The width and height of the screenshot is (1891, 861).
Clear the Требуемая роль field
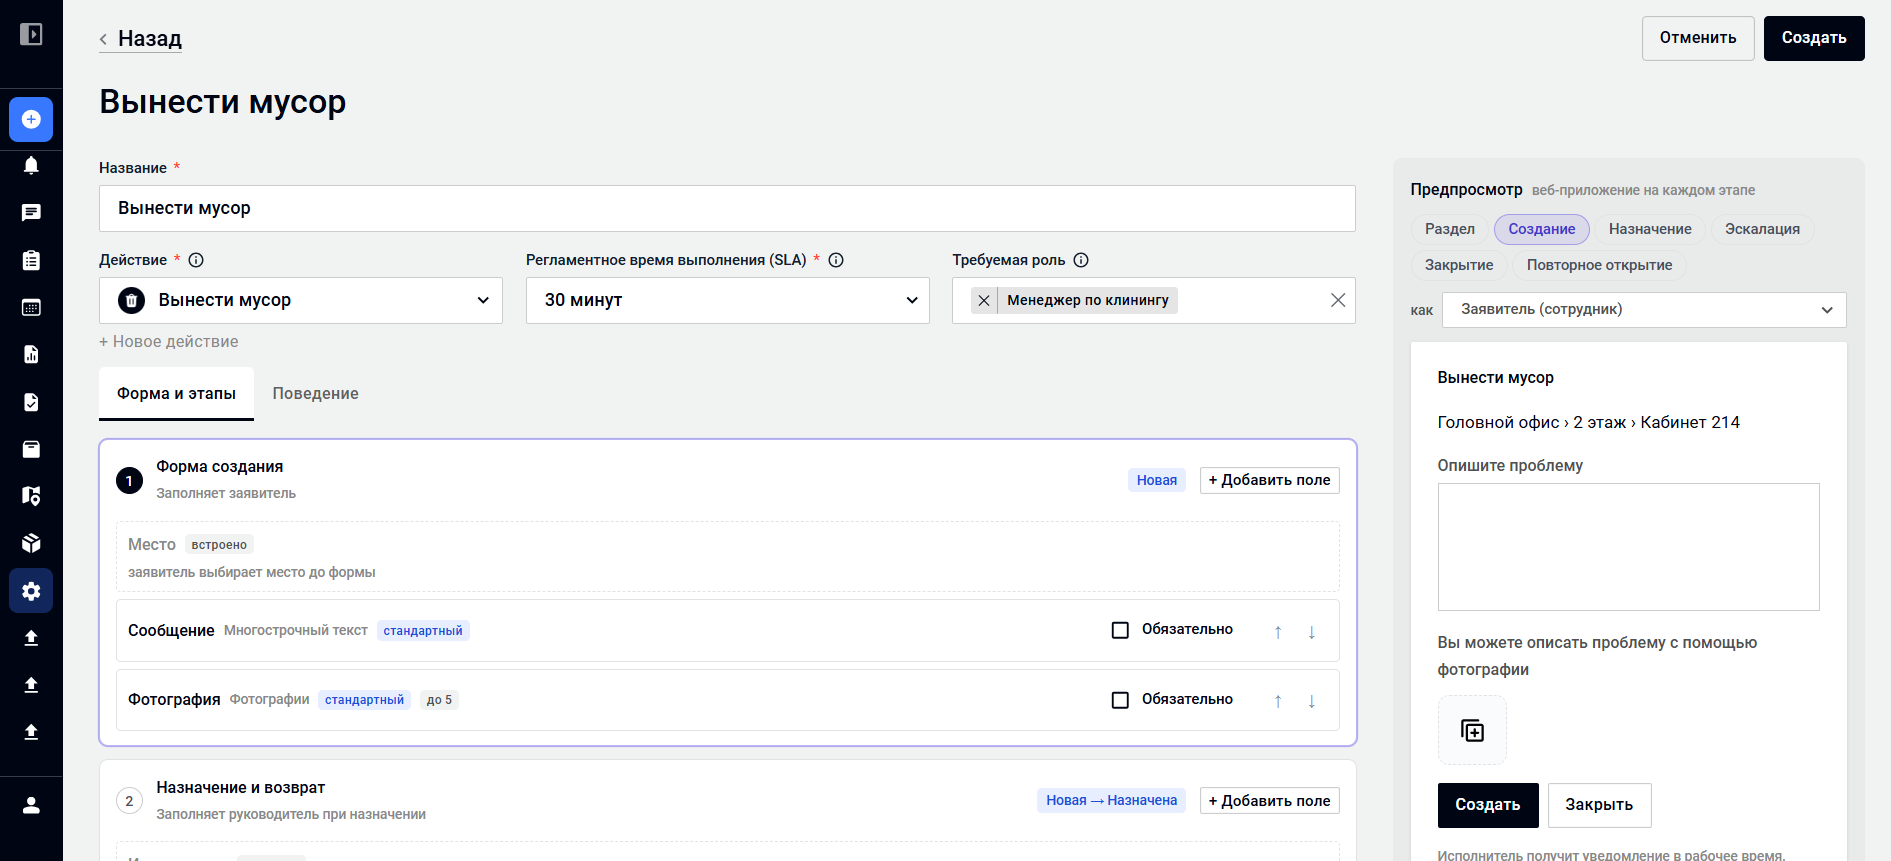click(1338, 300)
